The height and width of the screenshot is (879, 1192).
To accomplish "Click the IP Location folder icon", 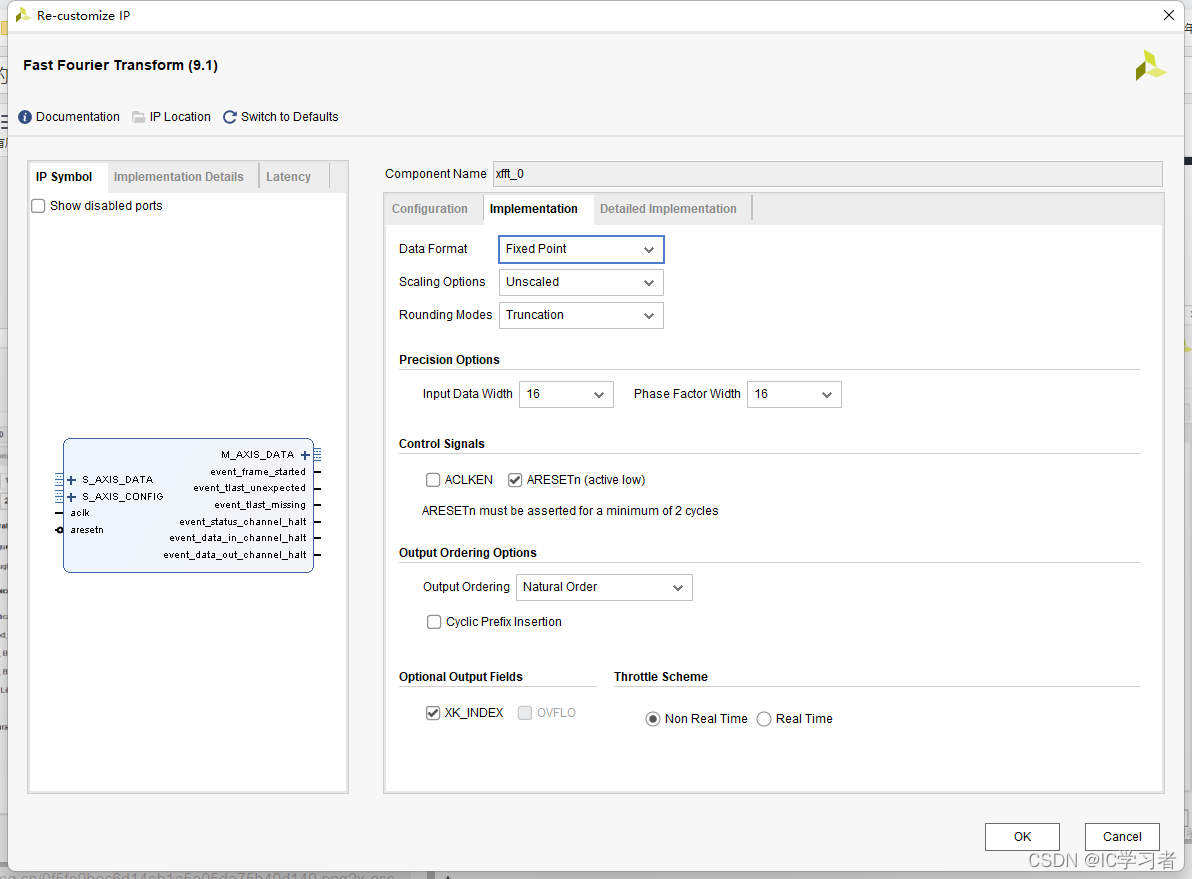I will [138, 117].
